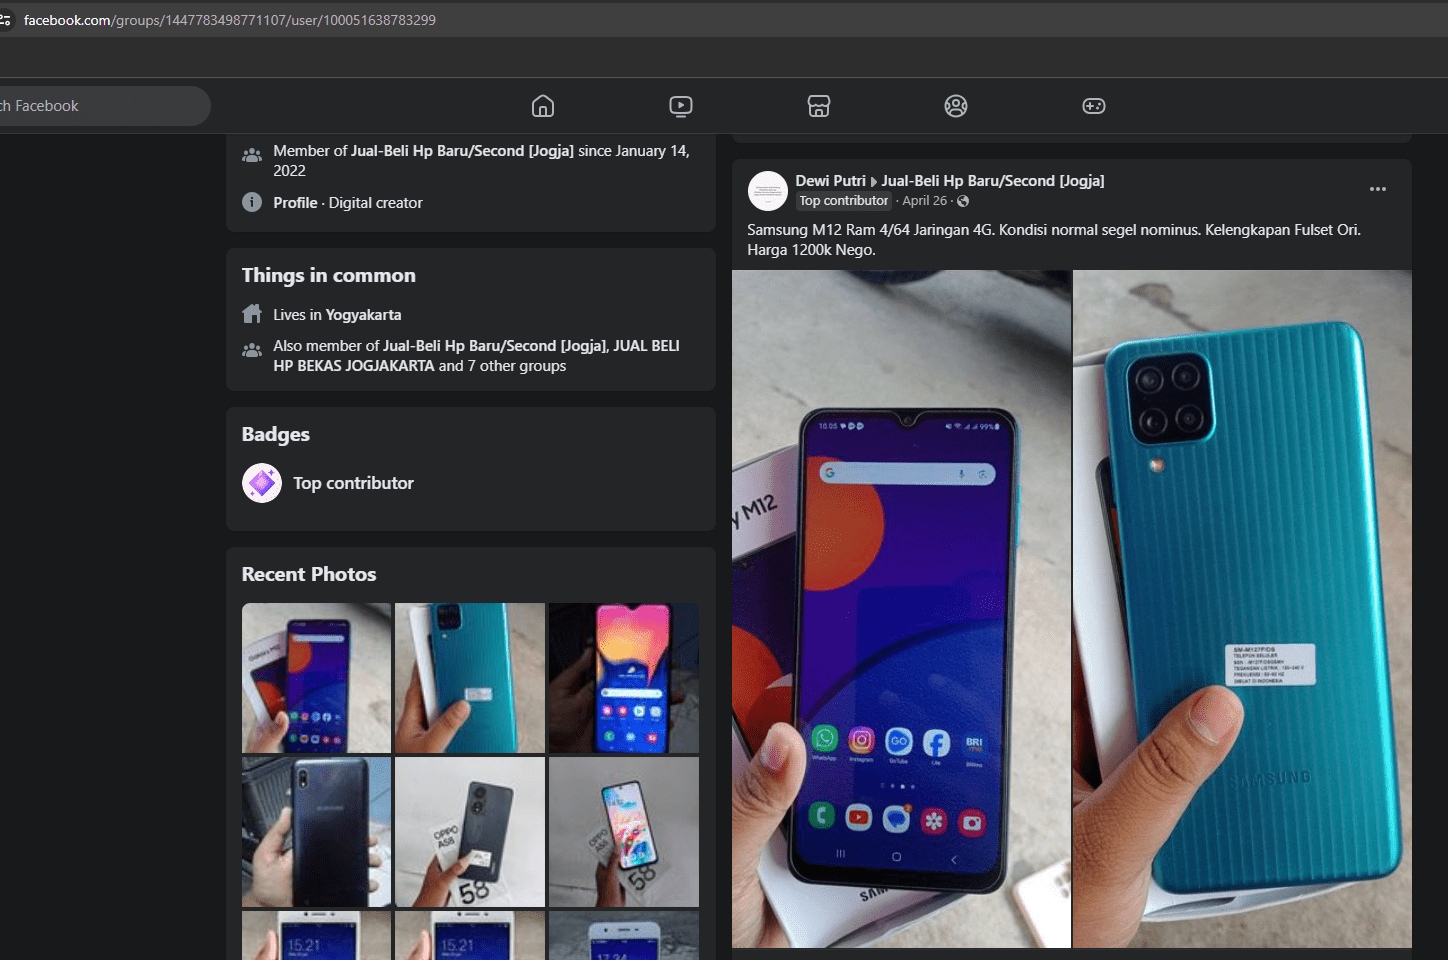Click the Things in common heading

coord(328,275)
